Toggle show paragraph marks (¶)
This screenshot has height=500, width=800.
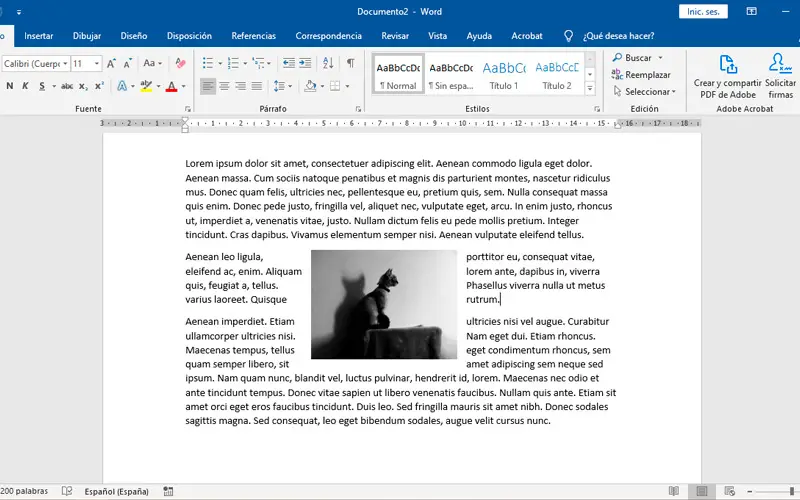point(350,63)
